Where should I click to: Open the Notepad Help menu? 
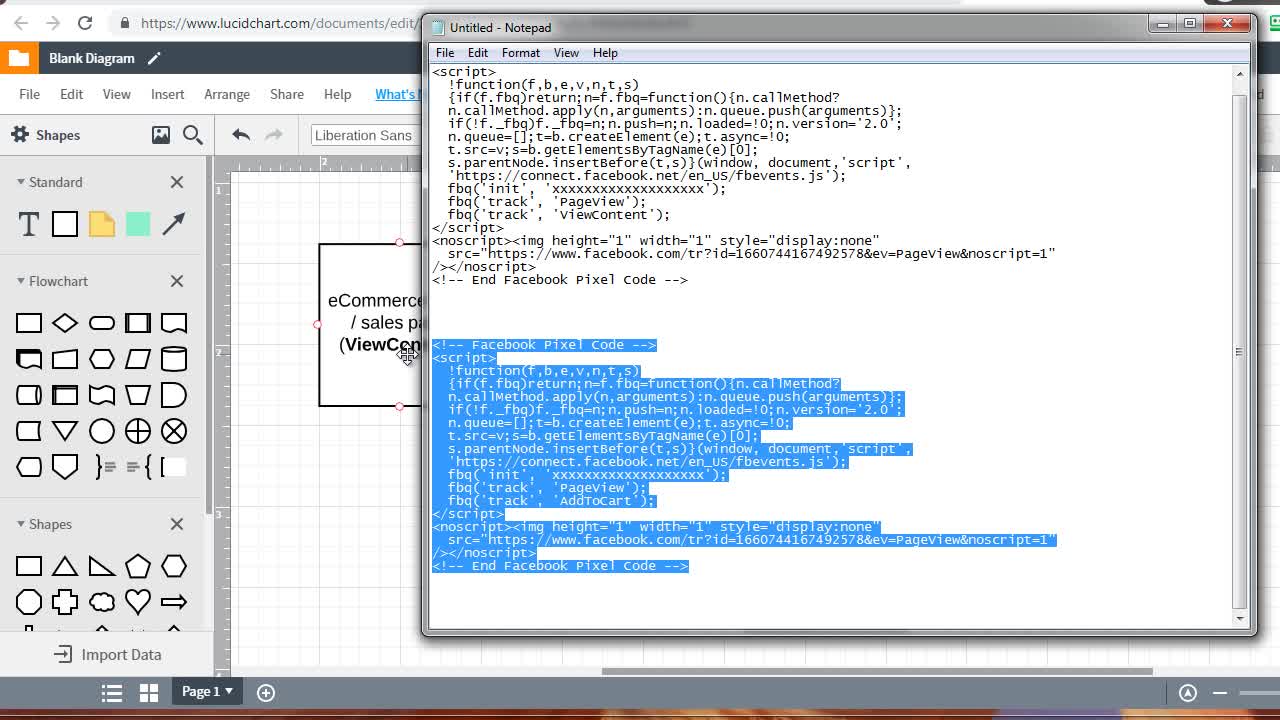(x=605, y=53)
